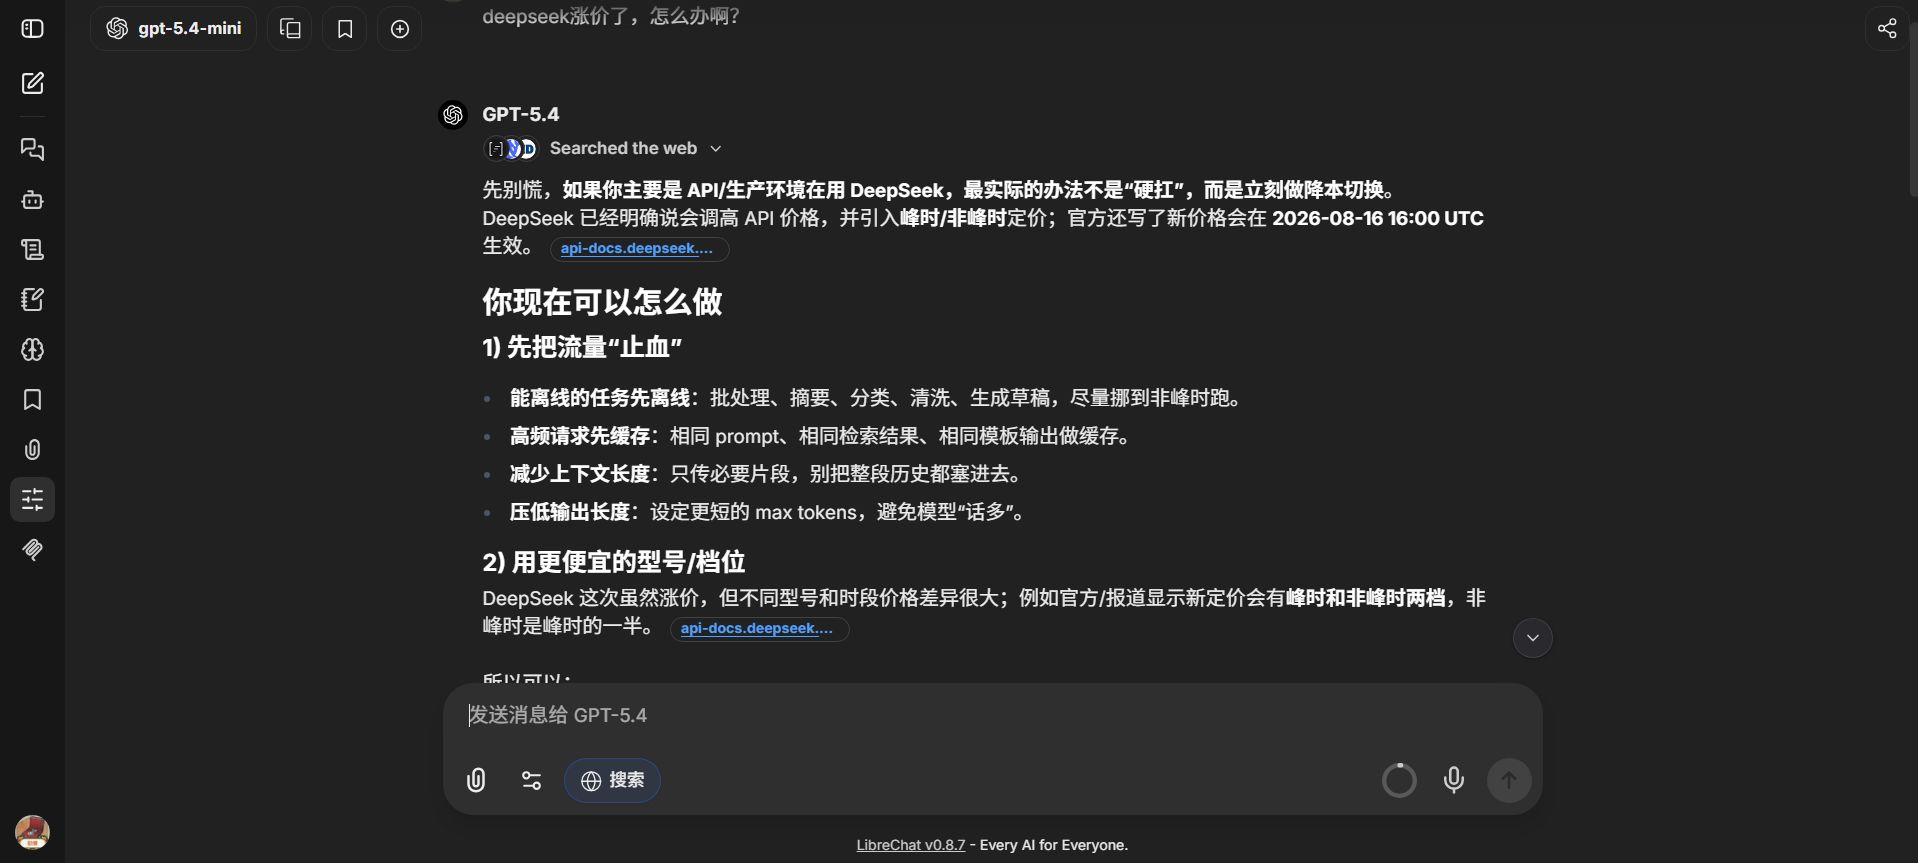Image resolution: width=1918 pixels, height=863 pixels.
Task: Open the prompts scroll icon
Action: coord(32,250)
